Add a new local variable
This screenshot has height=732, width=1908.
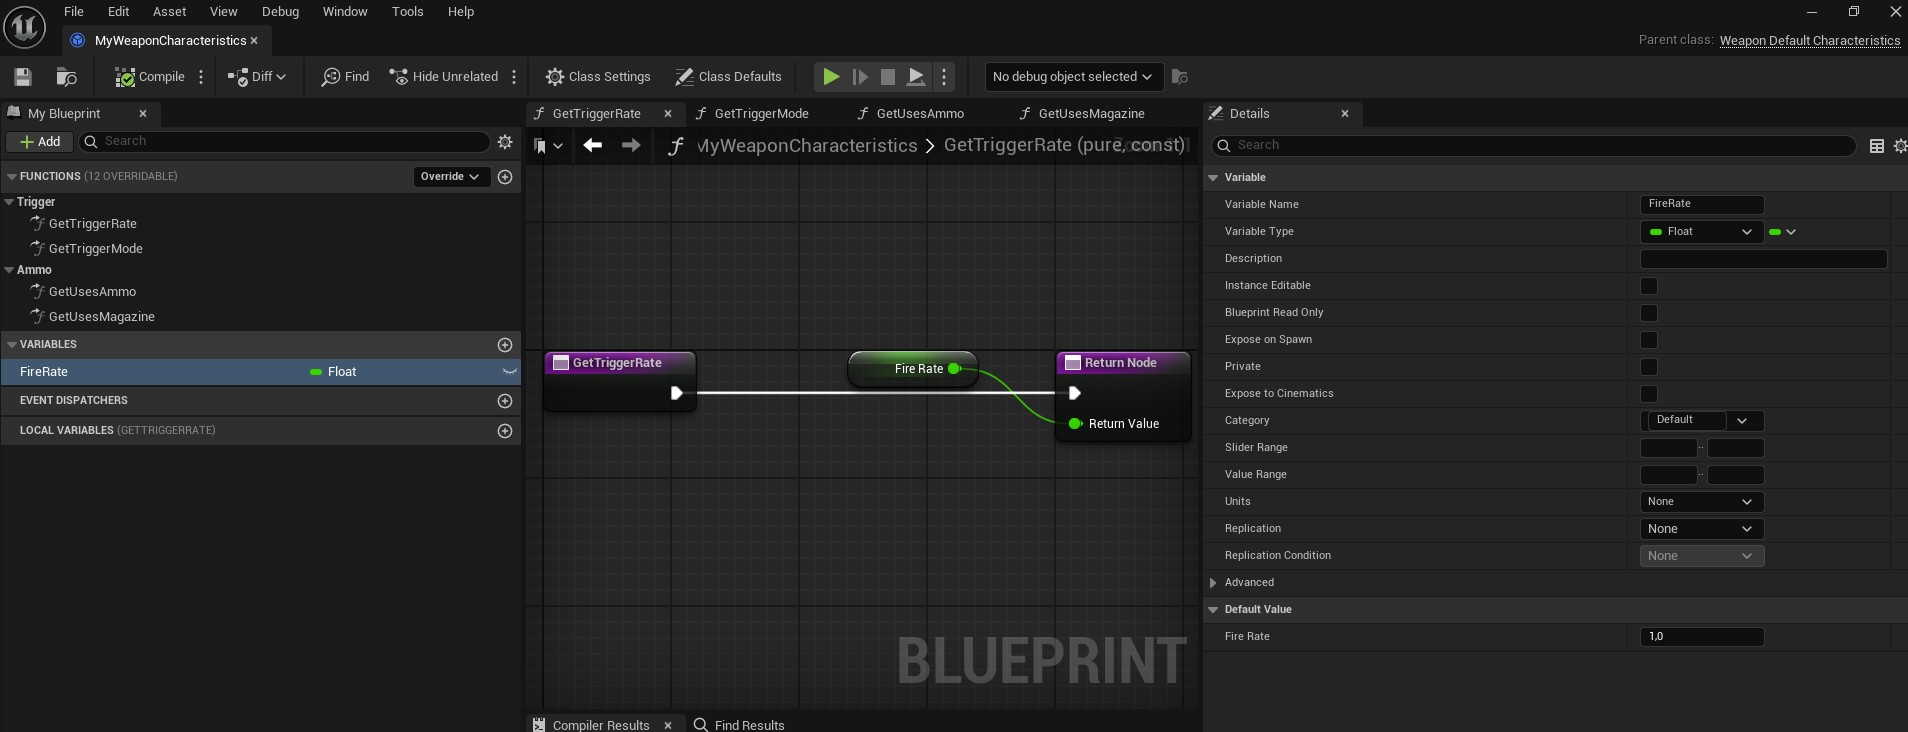click(505, 431)
